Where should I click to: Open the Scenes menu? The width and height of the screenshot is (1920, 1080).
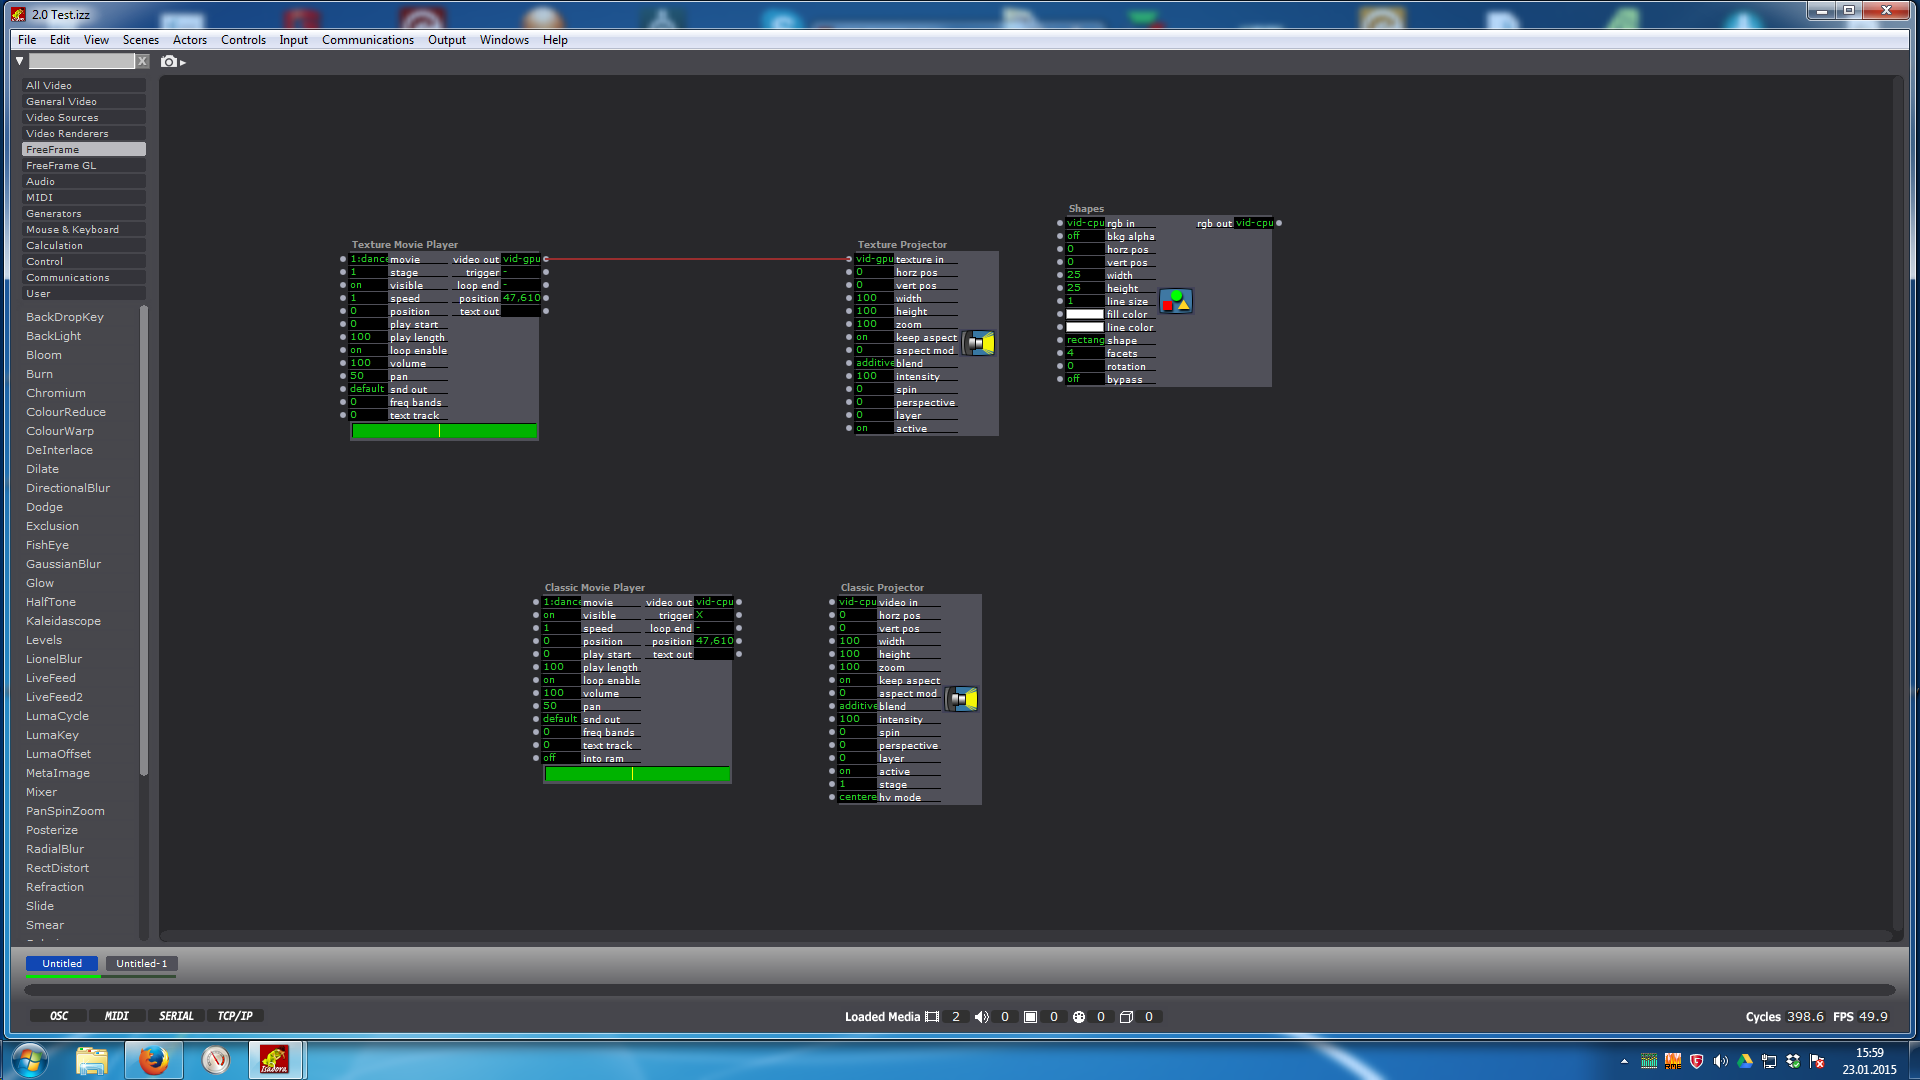coord(141,40)
